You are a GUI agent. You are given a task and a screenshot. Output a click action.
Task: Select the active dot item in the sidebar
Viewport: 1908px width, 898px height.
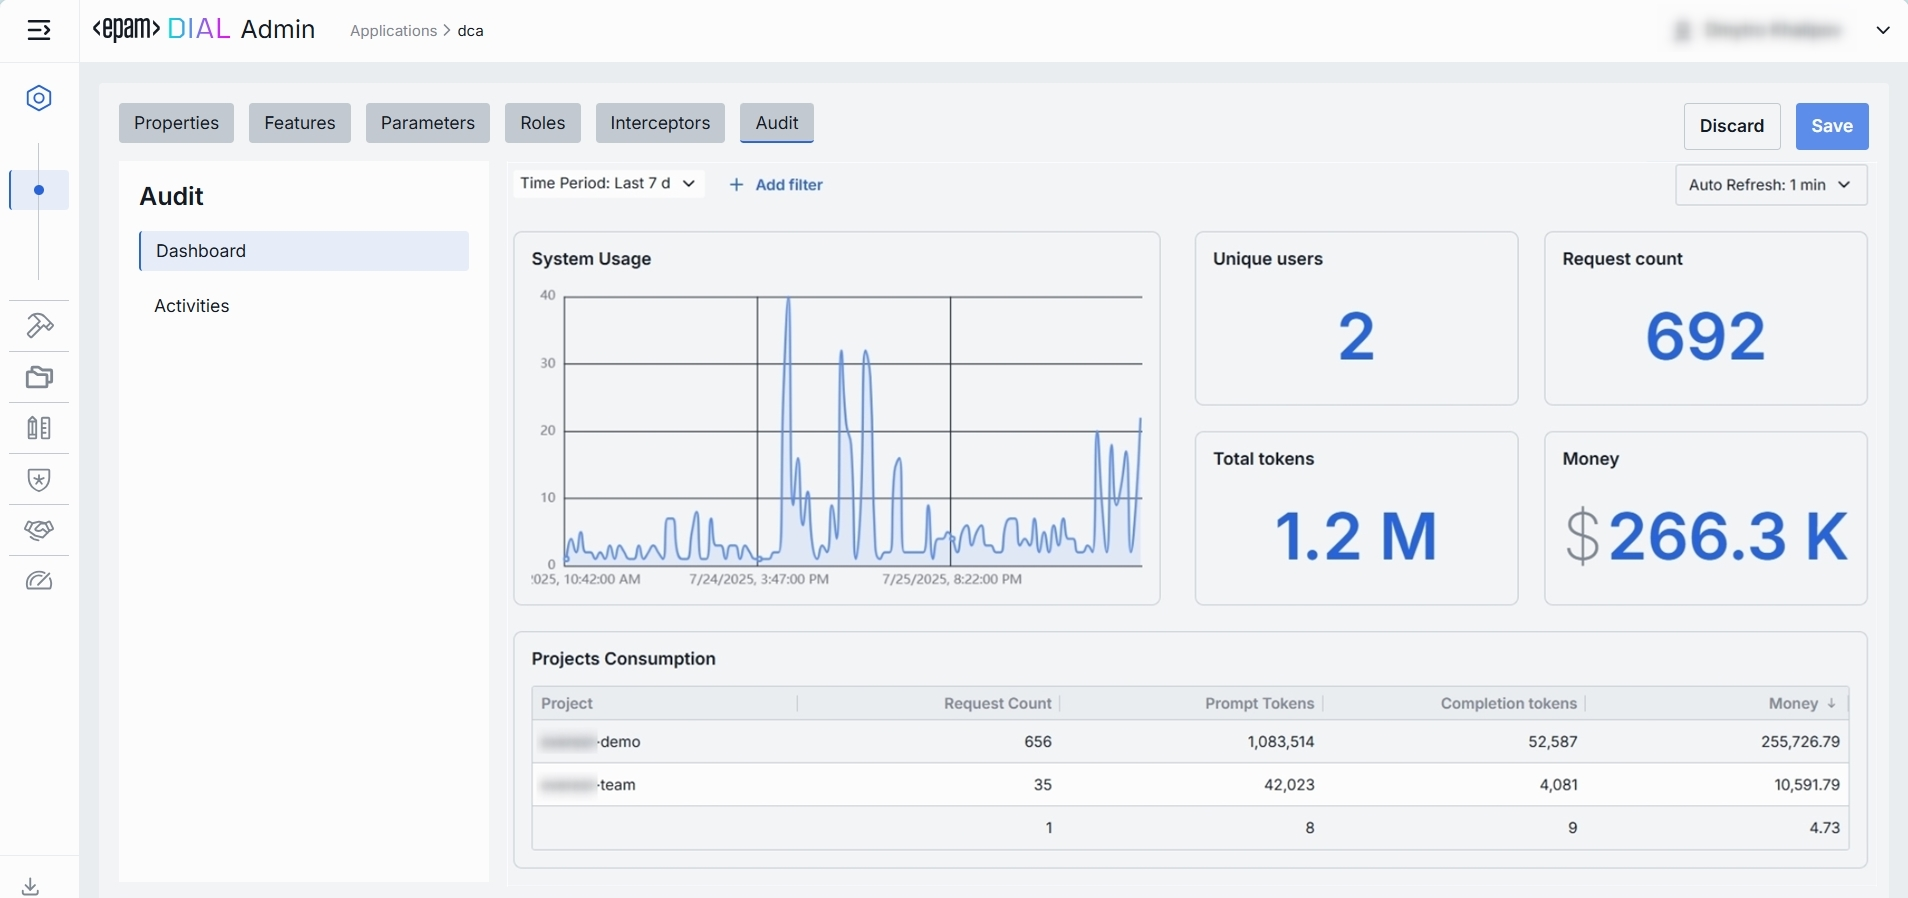(39, 190)
